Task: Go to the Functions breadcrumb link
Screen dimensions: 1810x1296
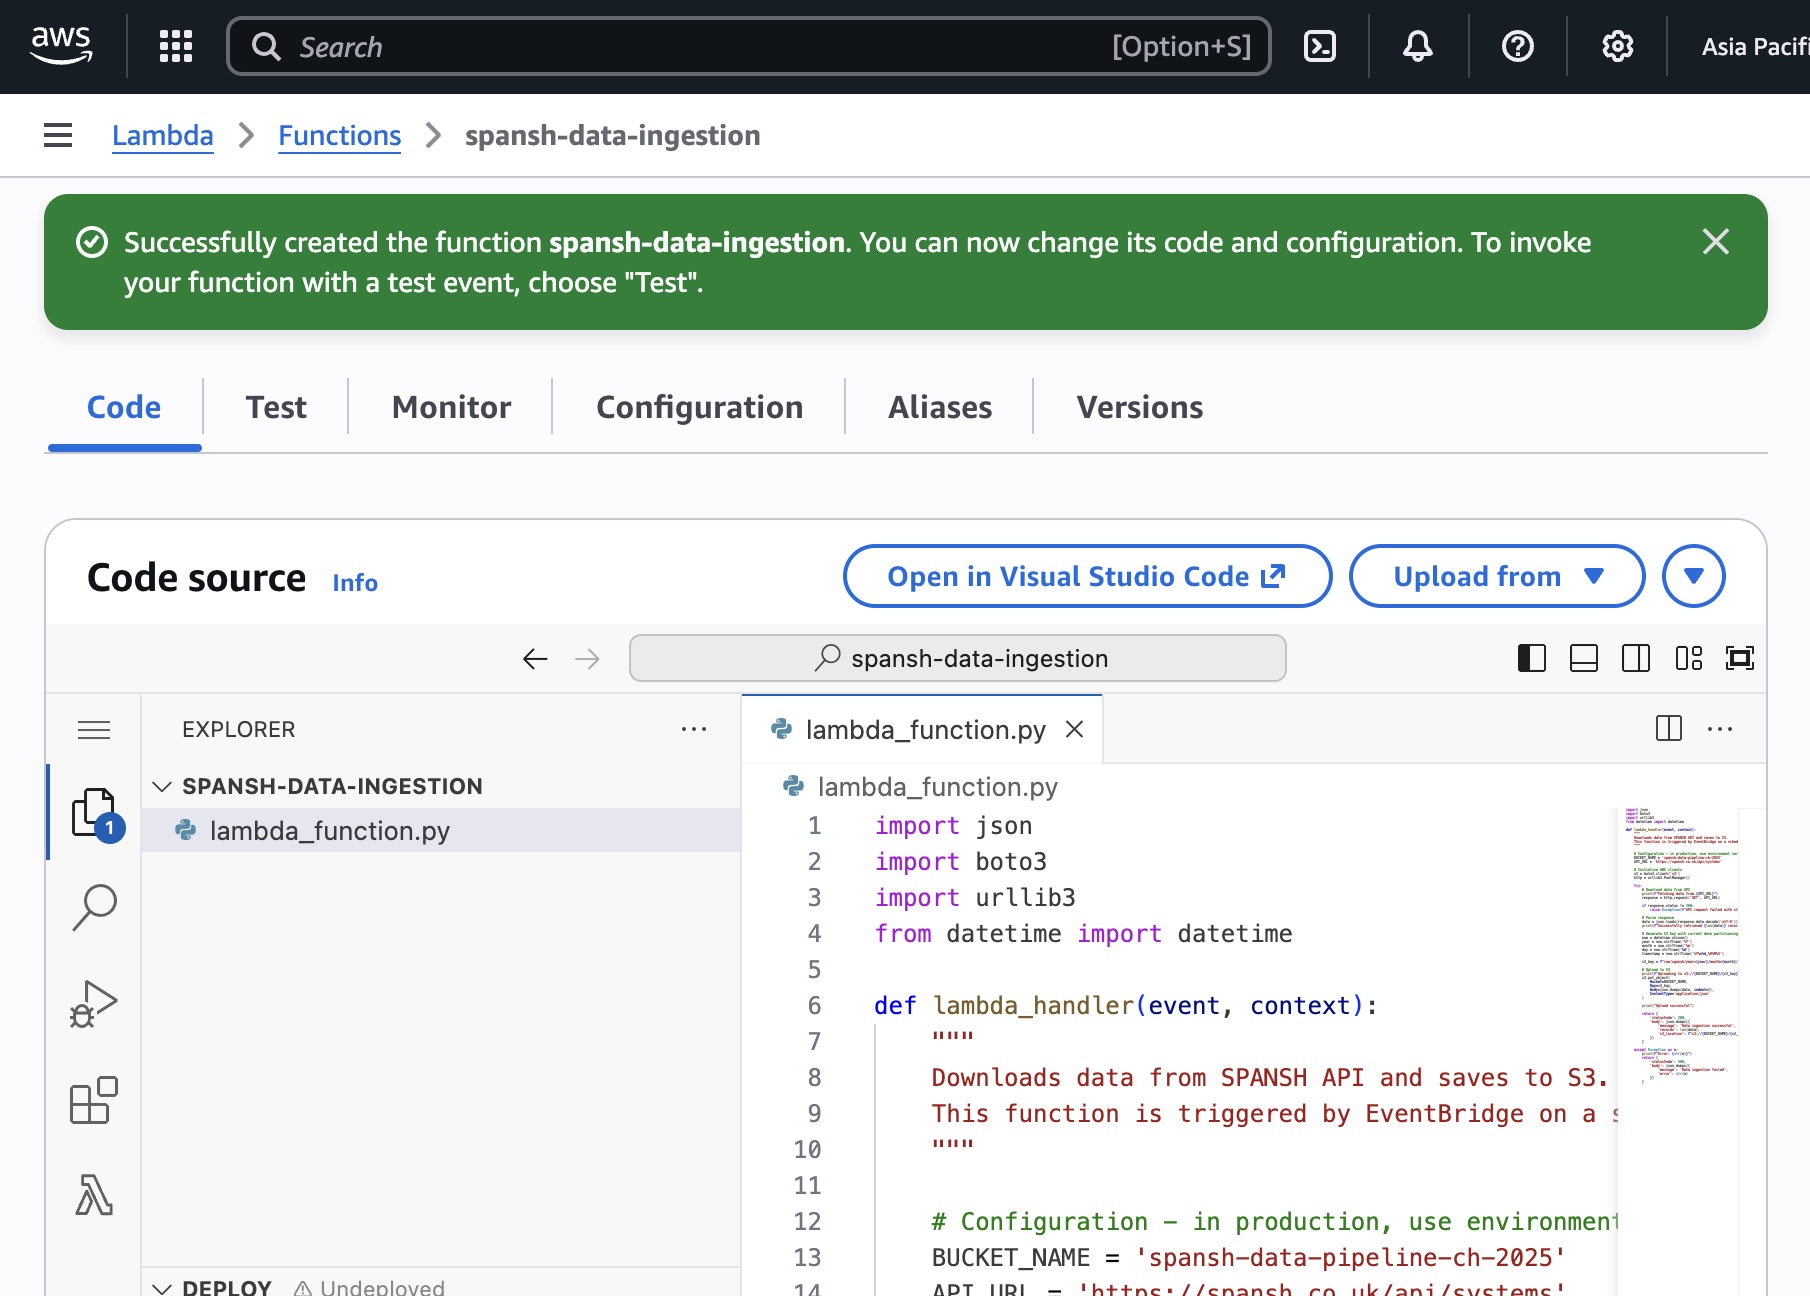Action: click(x=339, y=135)
